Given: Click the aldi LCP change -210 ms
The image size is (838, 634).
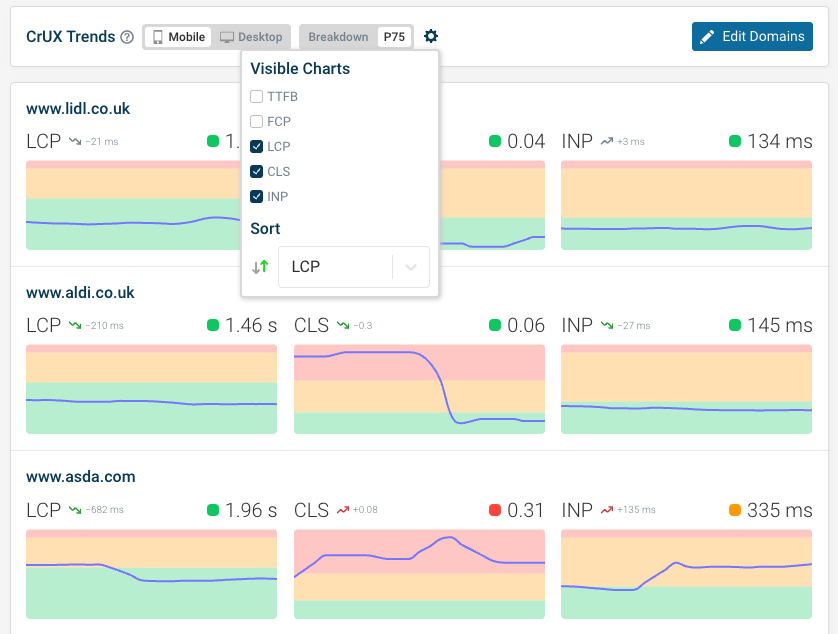Looking at the screenshot, I should pos(105,326).
